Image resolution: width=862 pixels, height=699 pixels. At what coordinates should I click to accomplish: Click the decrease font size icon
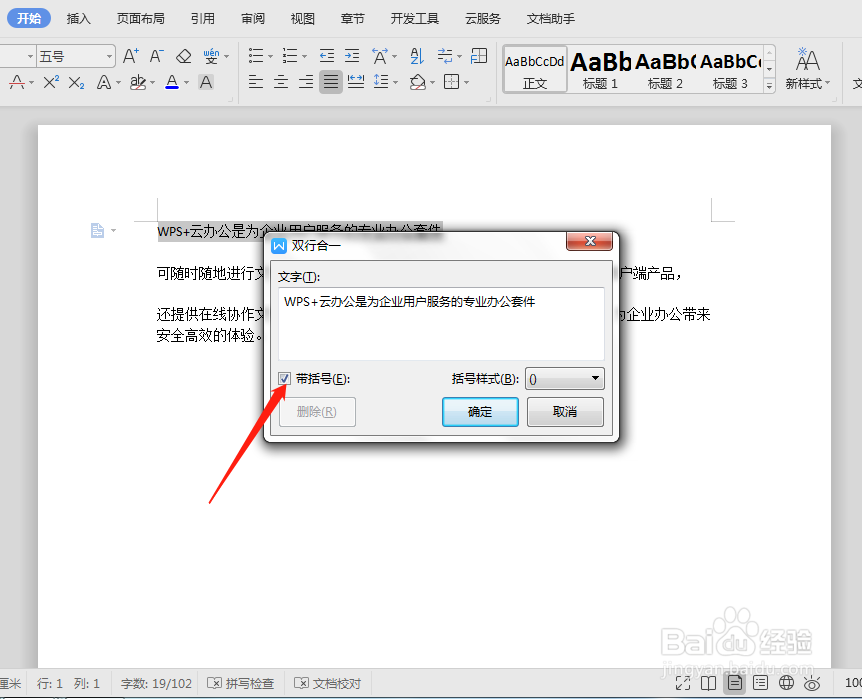[x=157, y=56]
